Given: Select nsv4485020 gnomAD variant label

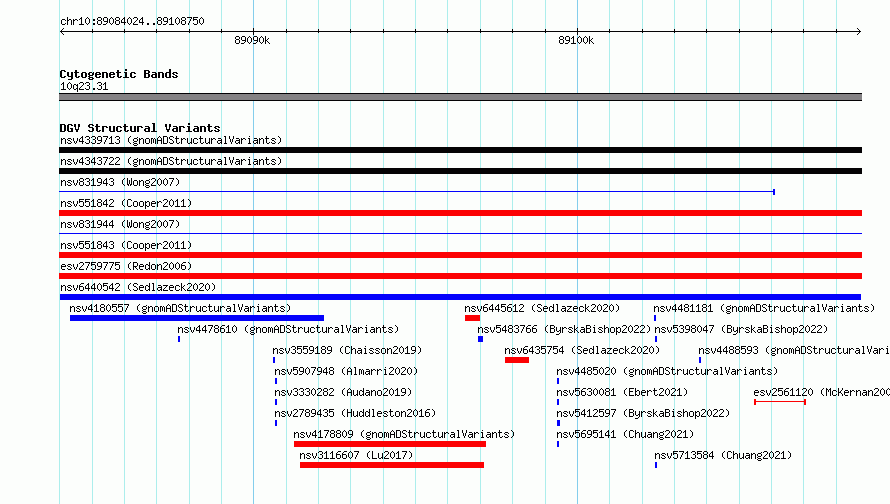Looking at the screenshot, I should pyautogui.click(x=667, y=371).
